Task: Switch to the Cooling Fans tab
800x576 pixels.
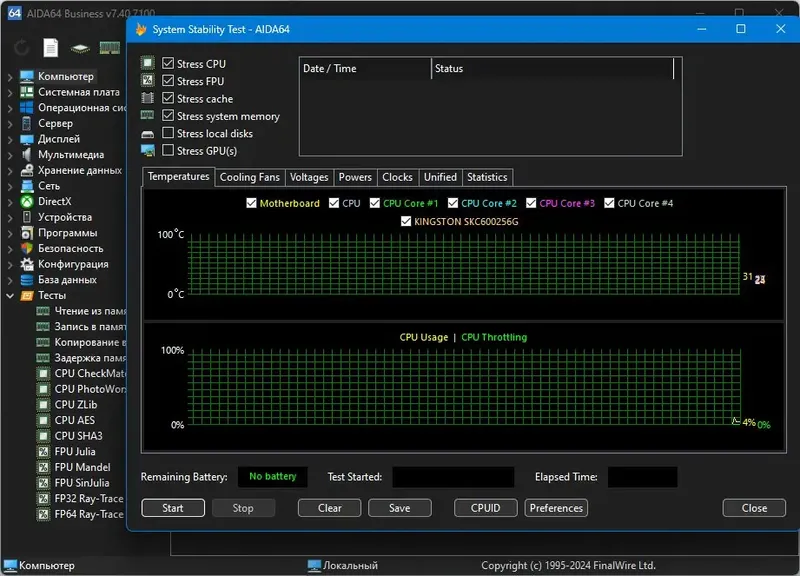Action: [x=250, y=177]
